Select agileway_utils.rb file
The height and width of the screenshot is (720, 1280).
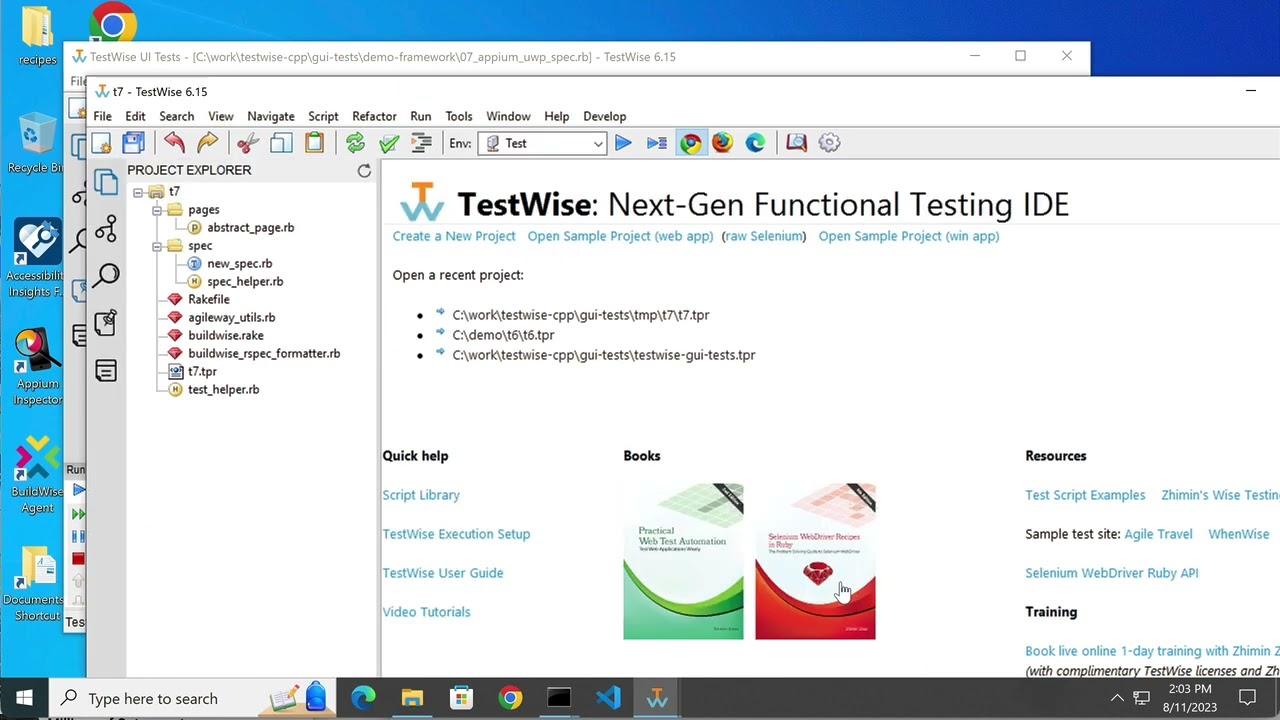pyautogui.click(x=231, y=318)
